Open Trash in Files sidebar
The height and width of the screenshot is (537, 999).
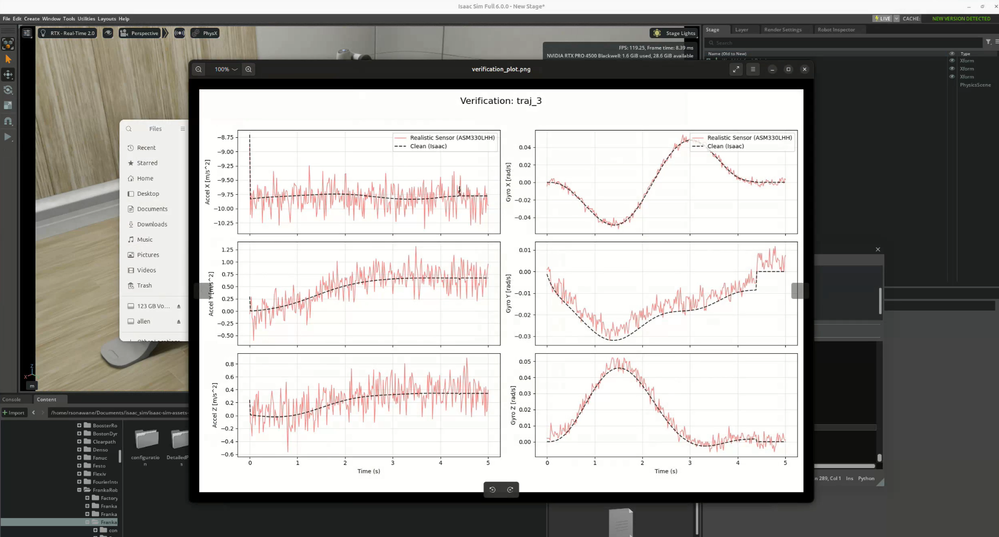pyautogui.click(x=153, y=285)
